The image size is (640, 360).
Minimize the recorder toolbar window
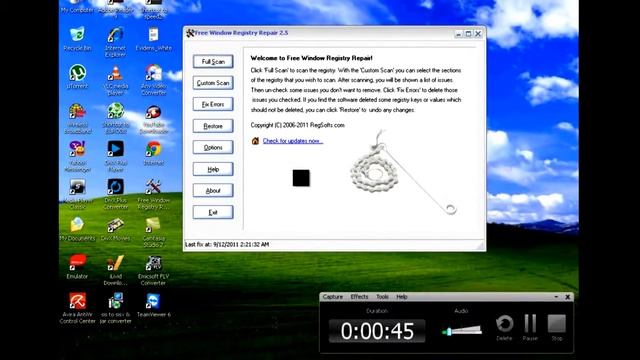click(556, 297)
